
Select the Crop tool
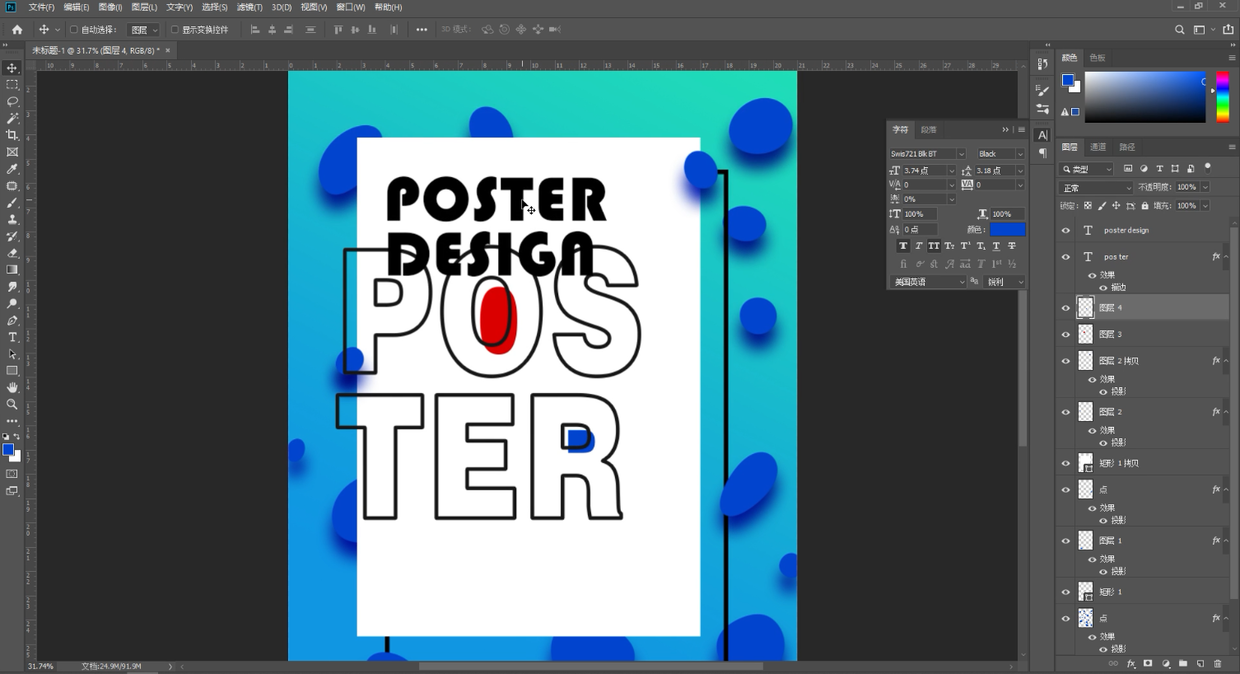coord(12,135)
